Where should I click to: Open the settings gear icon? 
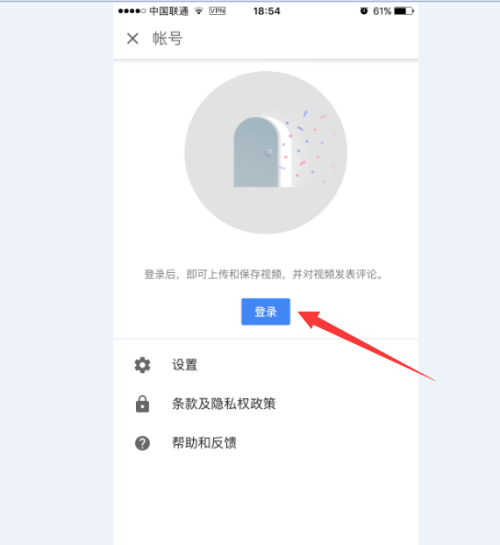(x=142, y=365)
